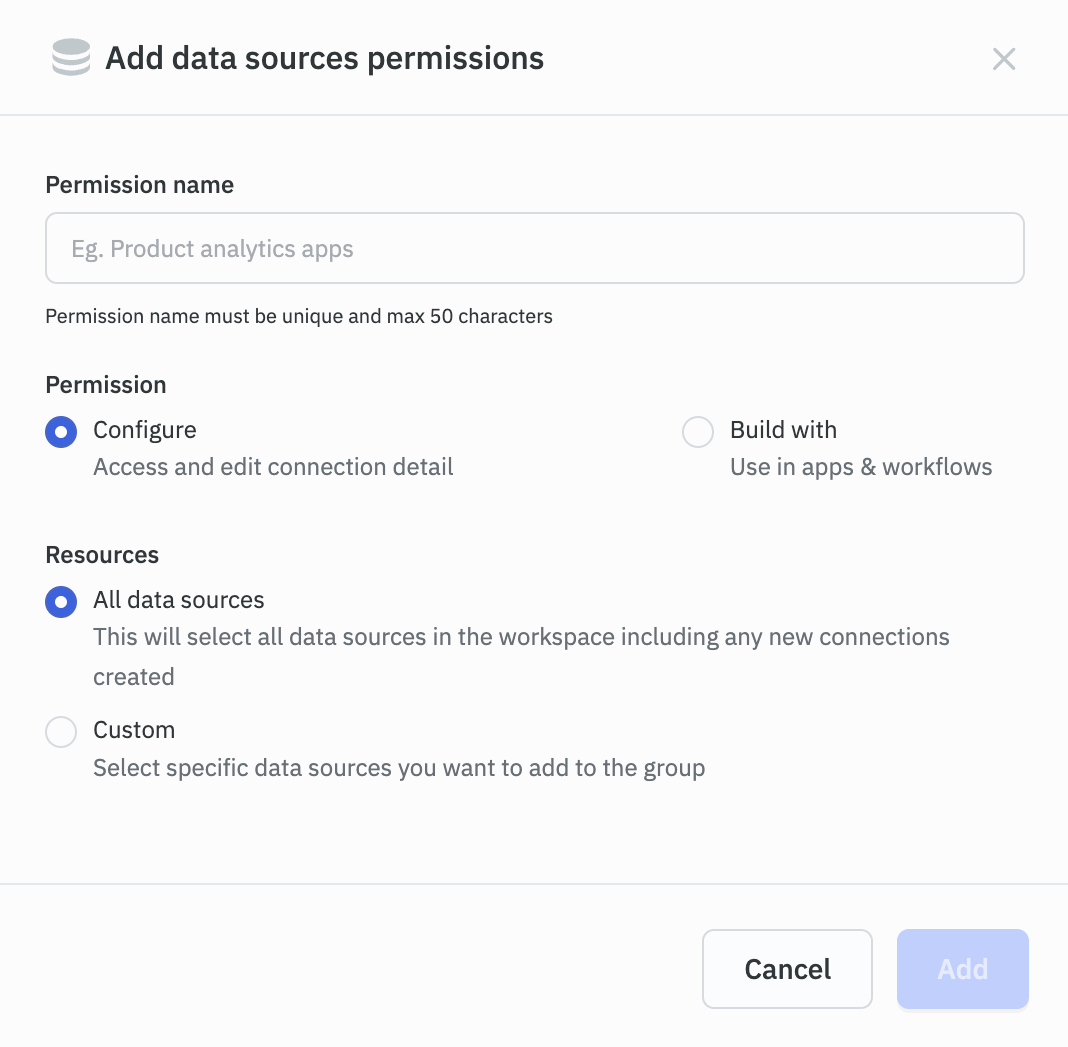Click the Use in apps & workflows description
This screenshot has width=1068, height=1047.
(x=861, y=466)
